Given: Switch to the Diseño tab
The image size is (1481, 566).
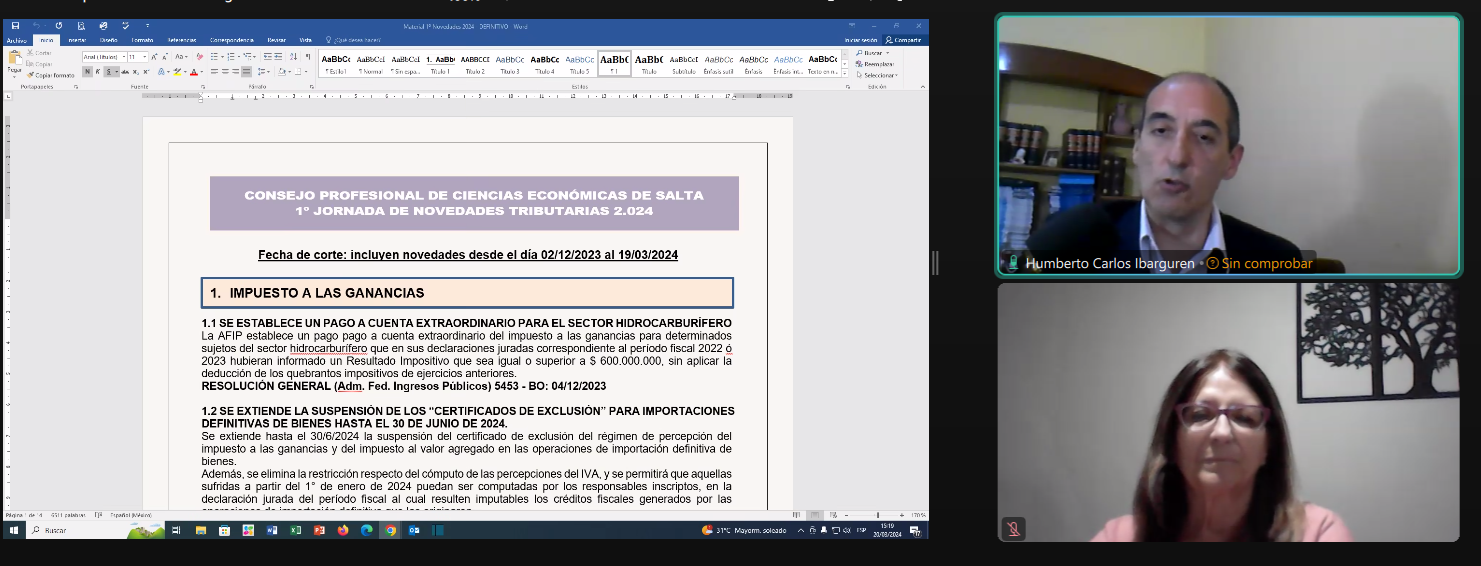Looking at the screenshot, I should tap(109, 40).
